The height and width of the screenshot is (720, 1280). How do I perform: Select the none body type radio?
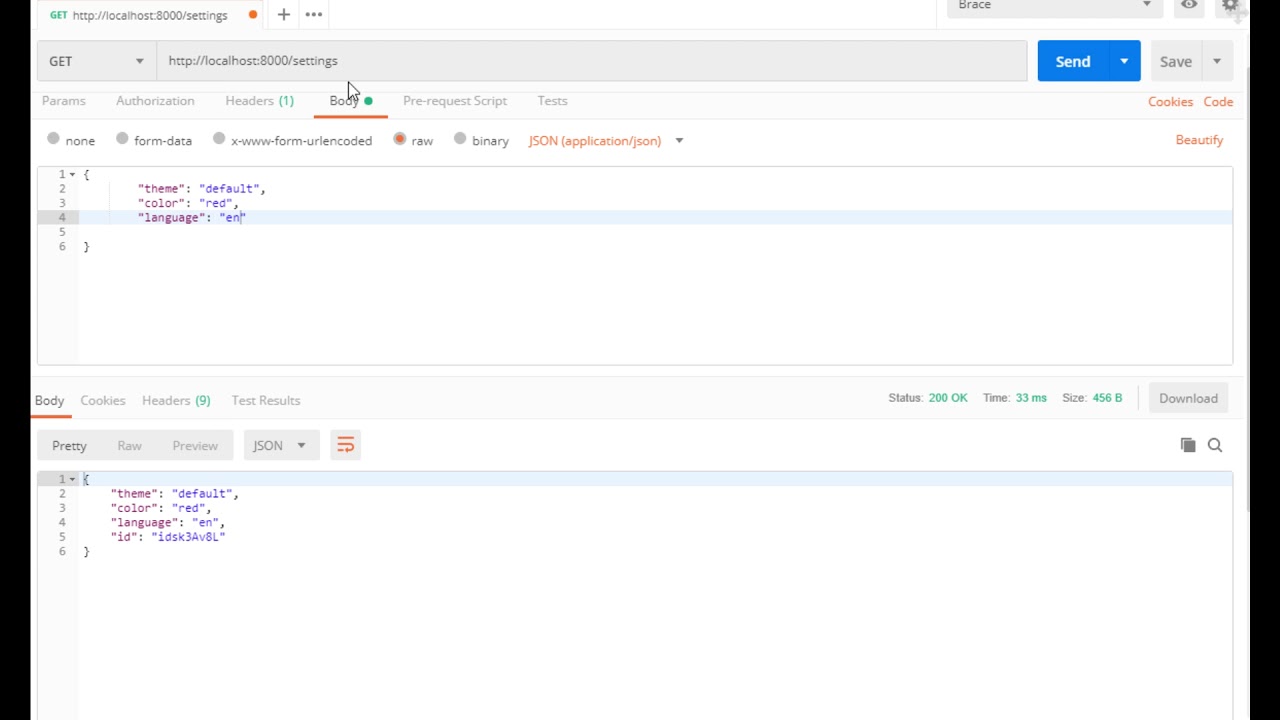[x=53, y=139]
